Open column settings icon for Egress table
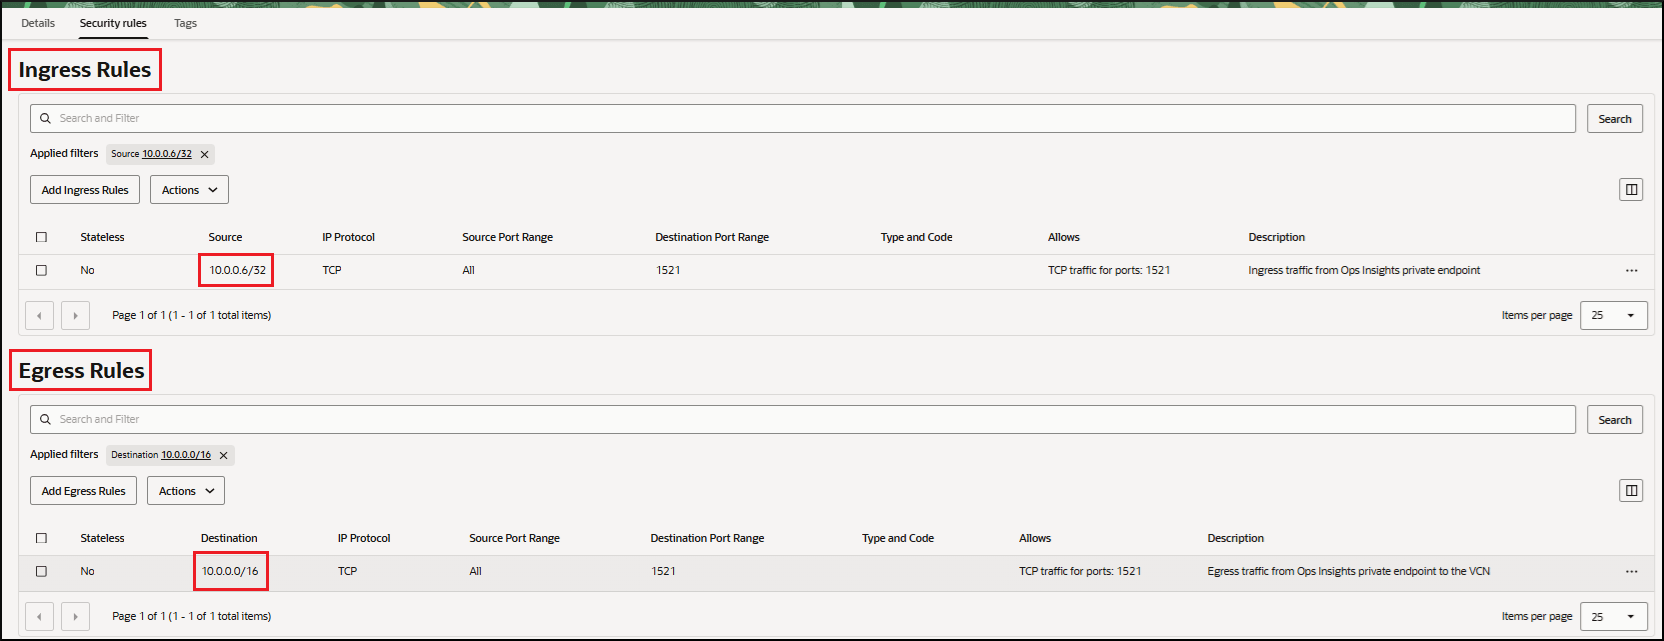 [x=1631, y=490]
